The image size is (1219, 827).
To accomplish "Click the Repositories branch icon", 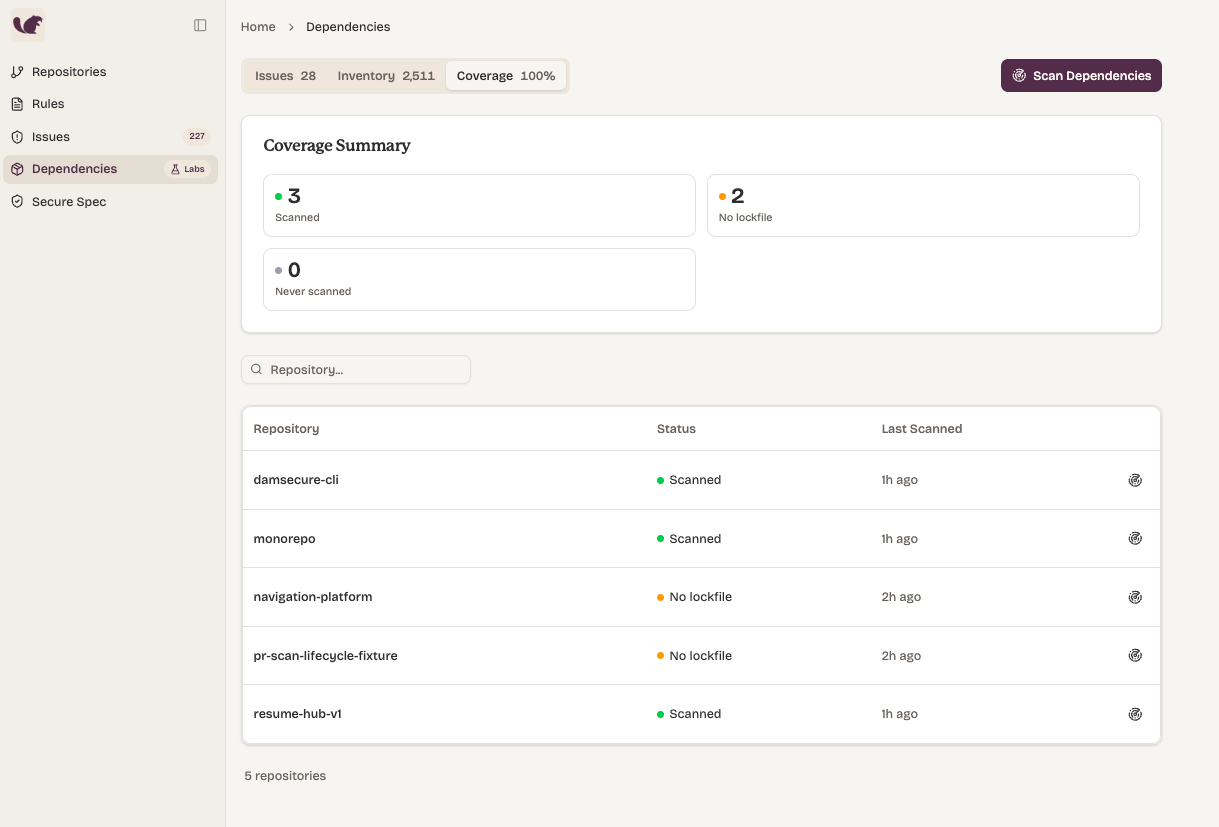I will [17, 72].
